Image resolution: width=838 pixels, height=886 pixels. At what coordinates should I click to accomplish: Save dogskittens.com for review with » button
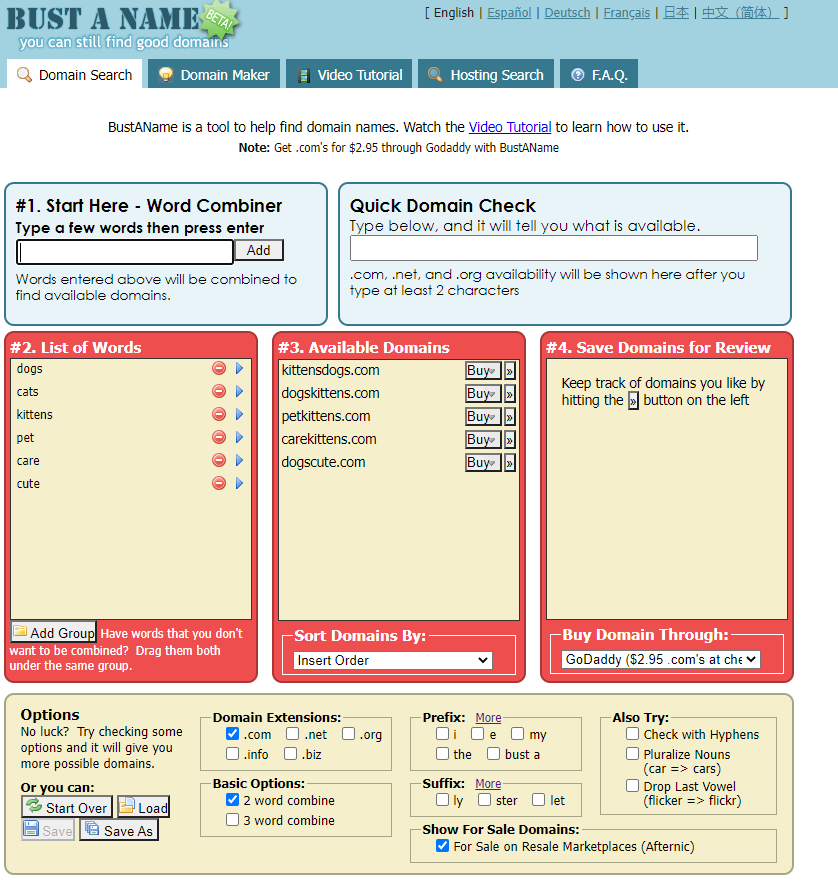pyautogui.click(x=510, y=394)
